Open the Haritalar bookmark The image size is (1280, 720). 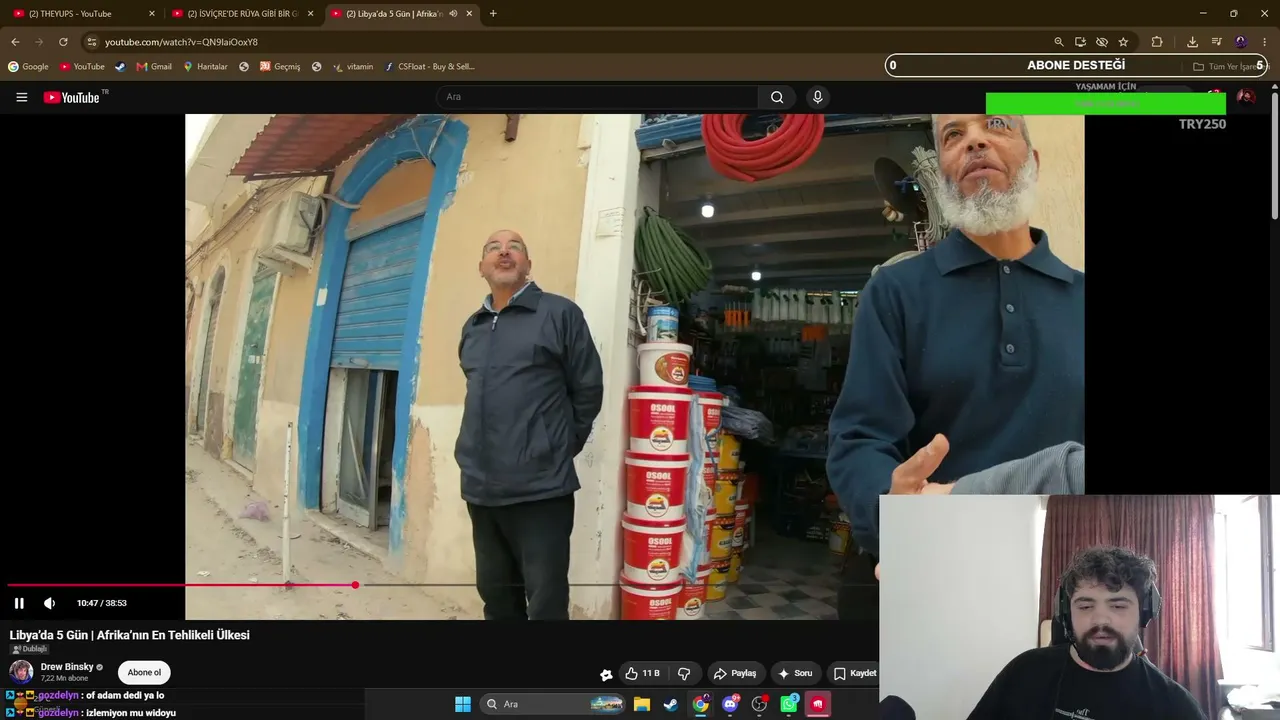tap(205, 67)
